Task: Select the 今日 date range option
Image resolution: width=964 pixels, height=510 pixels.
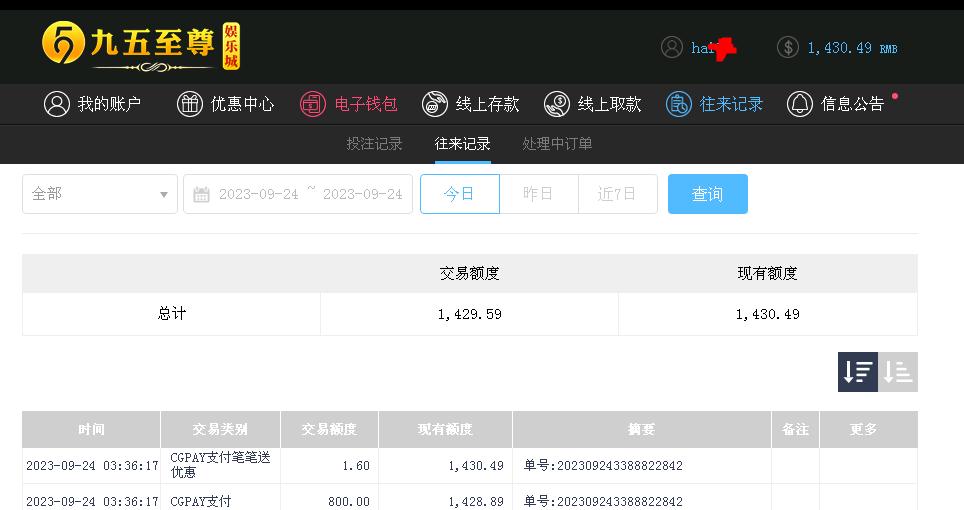Action: (x=460, y=194)
